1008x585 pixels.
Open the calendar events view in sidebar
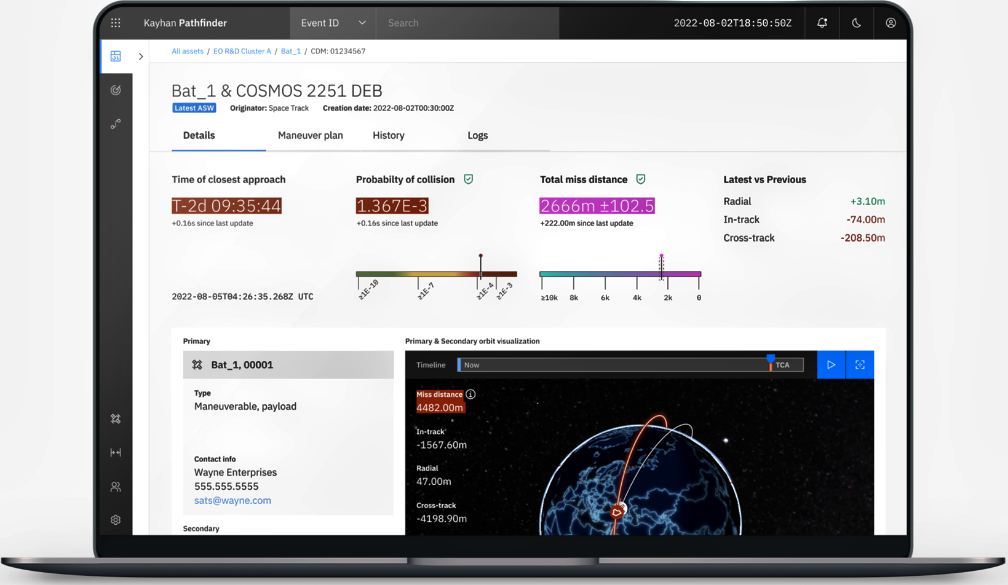click(x=116, y=56)
